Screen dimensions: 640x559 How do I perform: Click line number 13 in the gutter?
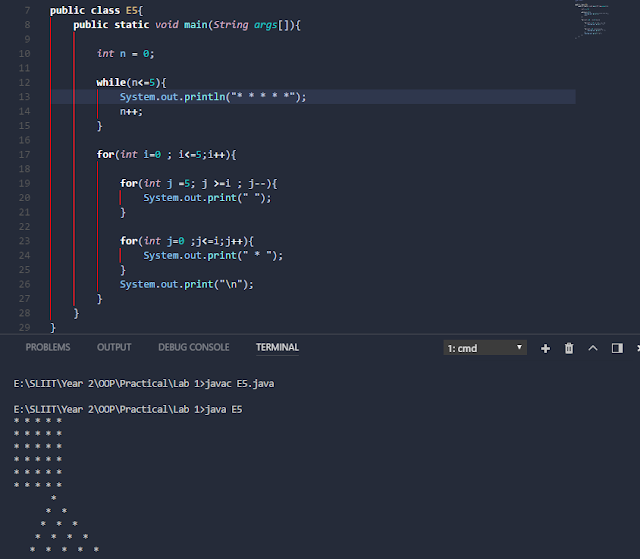[24, 97]
